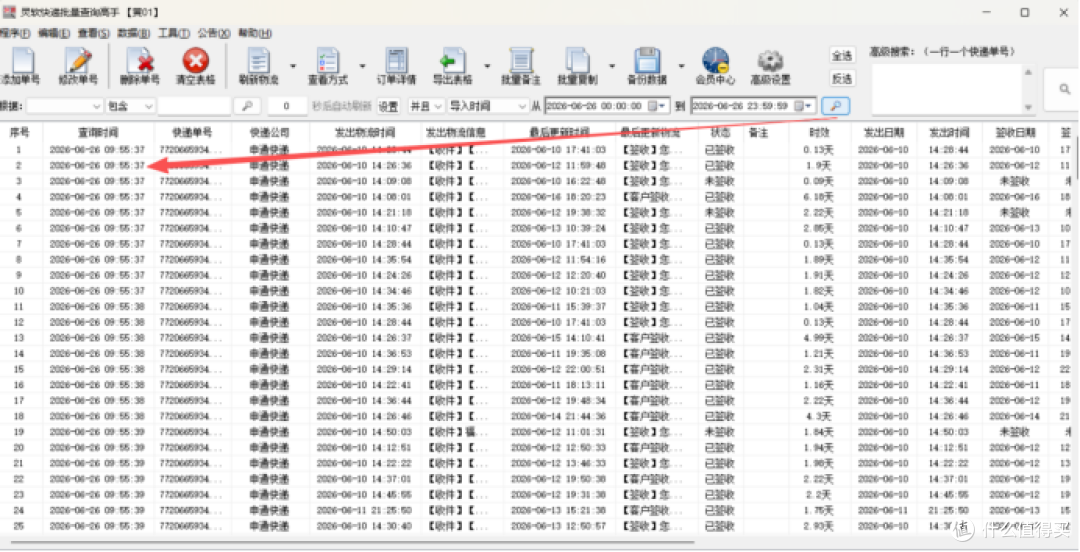1080x552 pixels.
Task: Select 4.3天 cell in row 18
Action: 820,416
